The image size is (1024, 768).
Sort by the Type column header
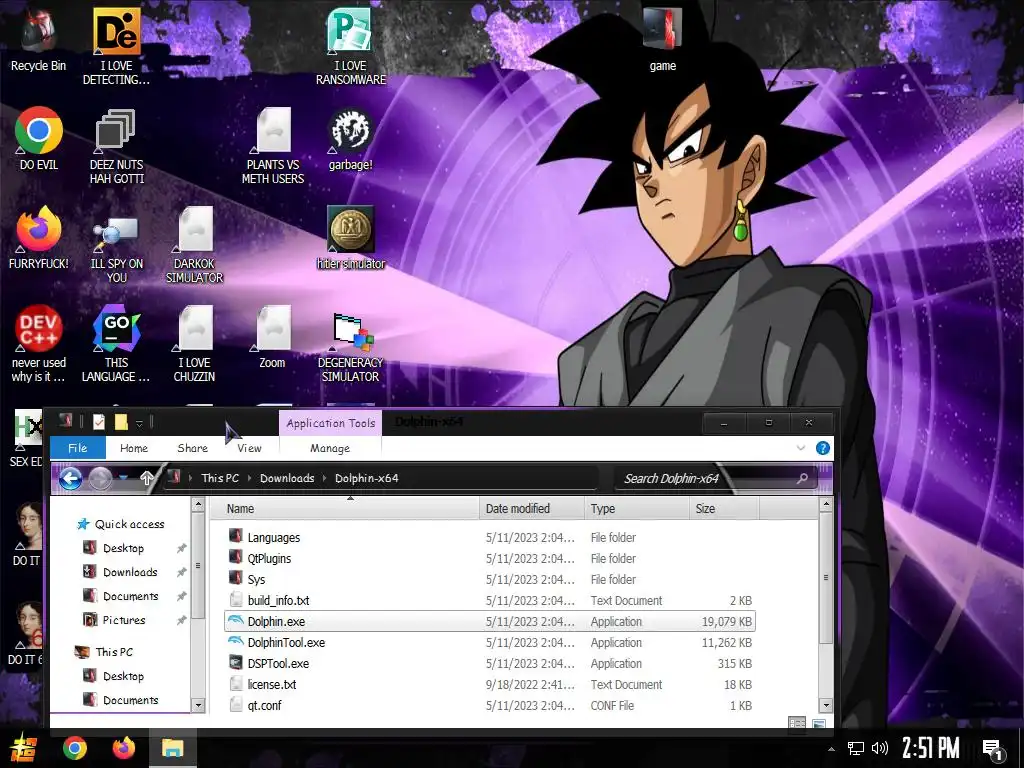[x=636, y=508]
